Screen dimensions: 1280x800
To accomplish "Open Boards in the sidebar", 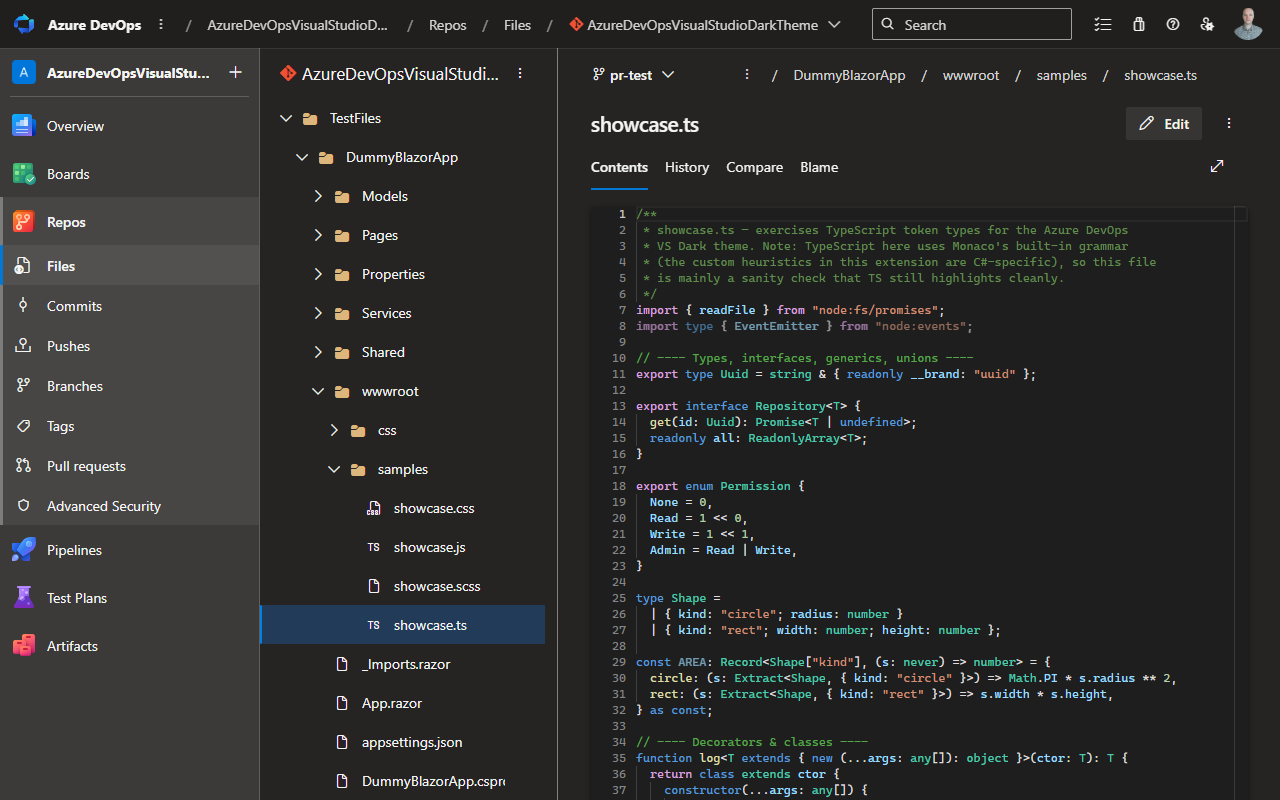I will pyautogui.click(x=130, y=174).
